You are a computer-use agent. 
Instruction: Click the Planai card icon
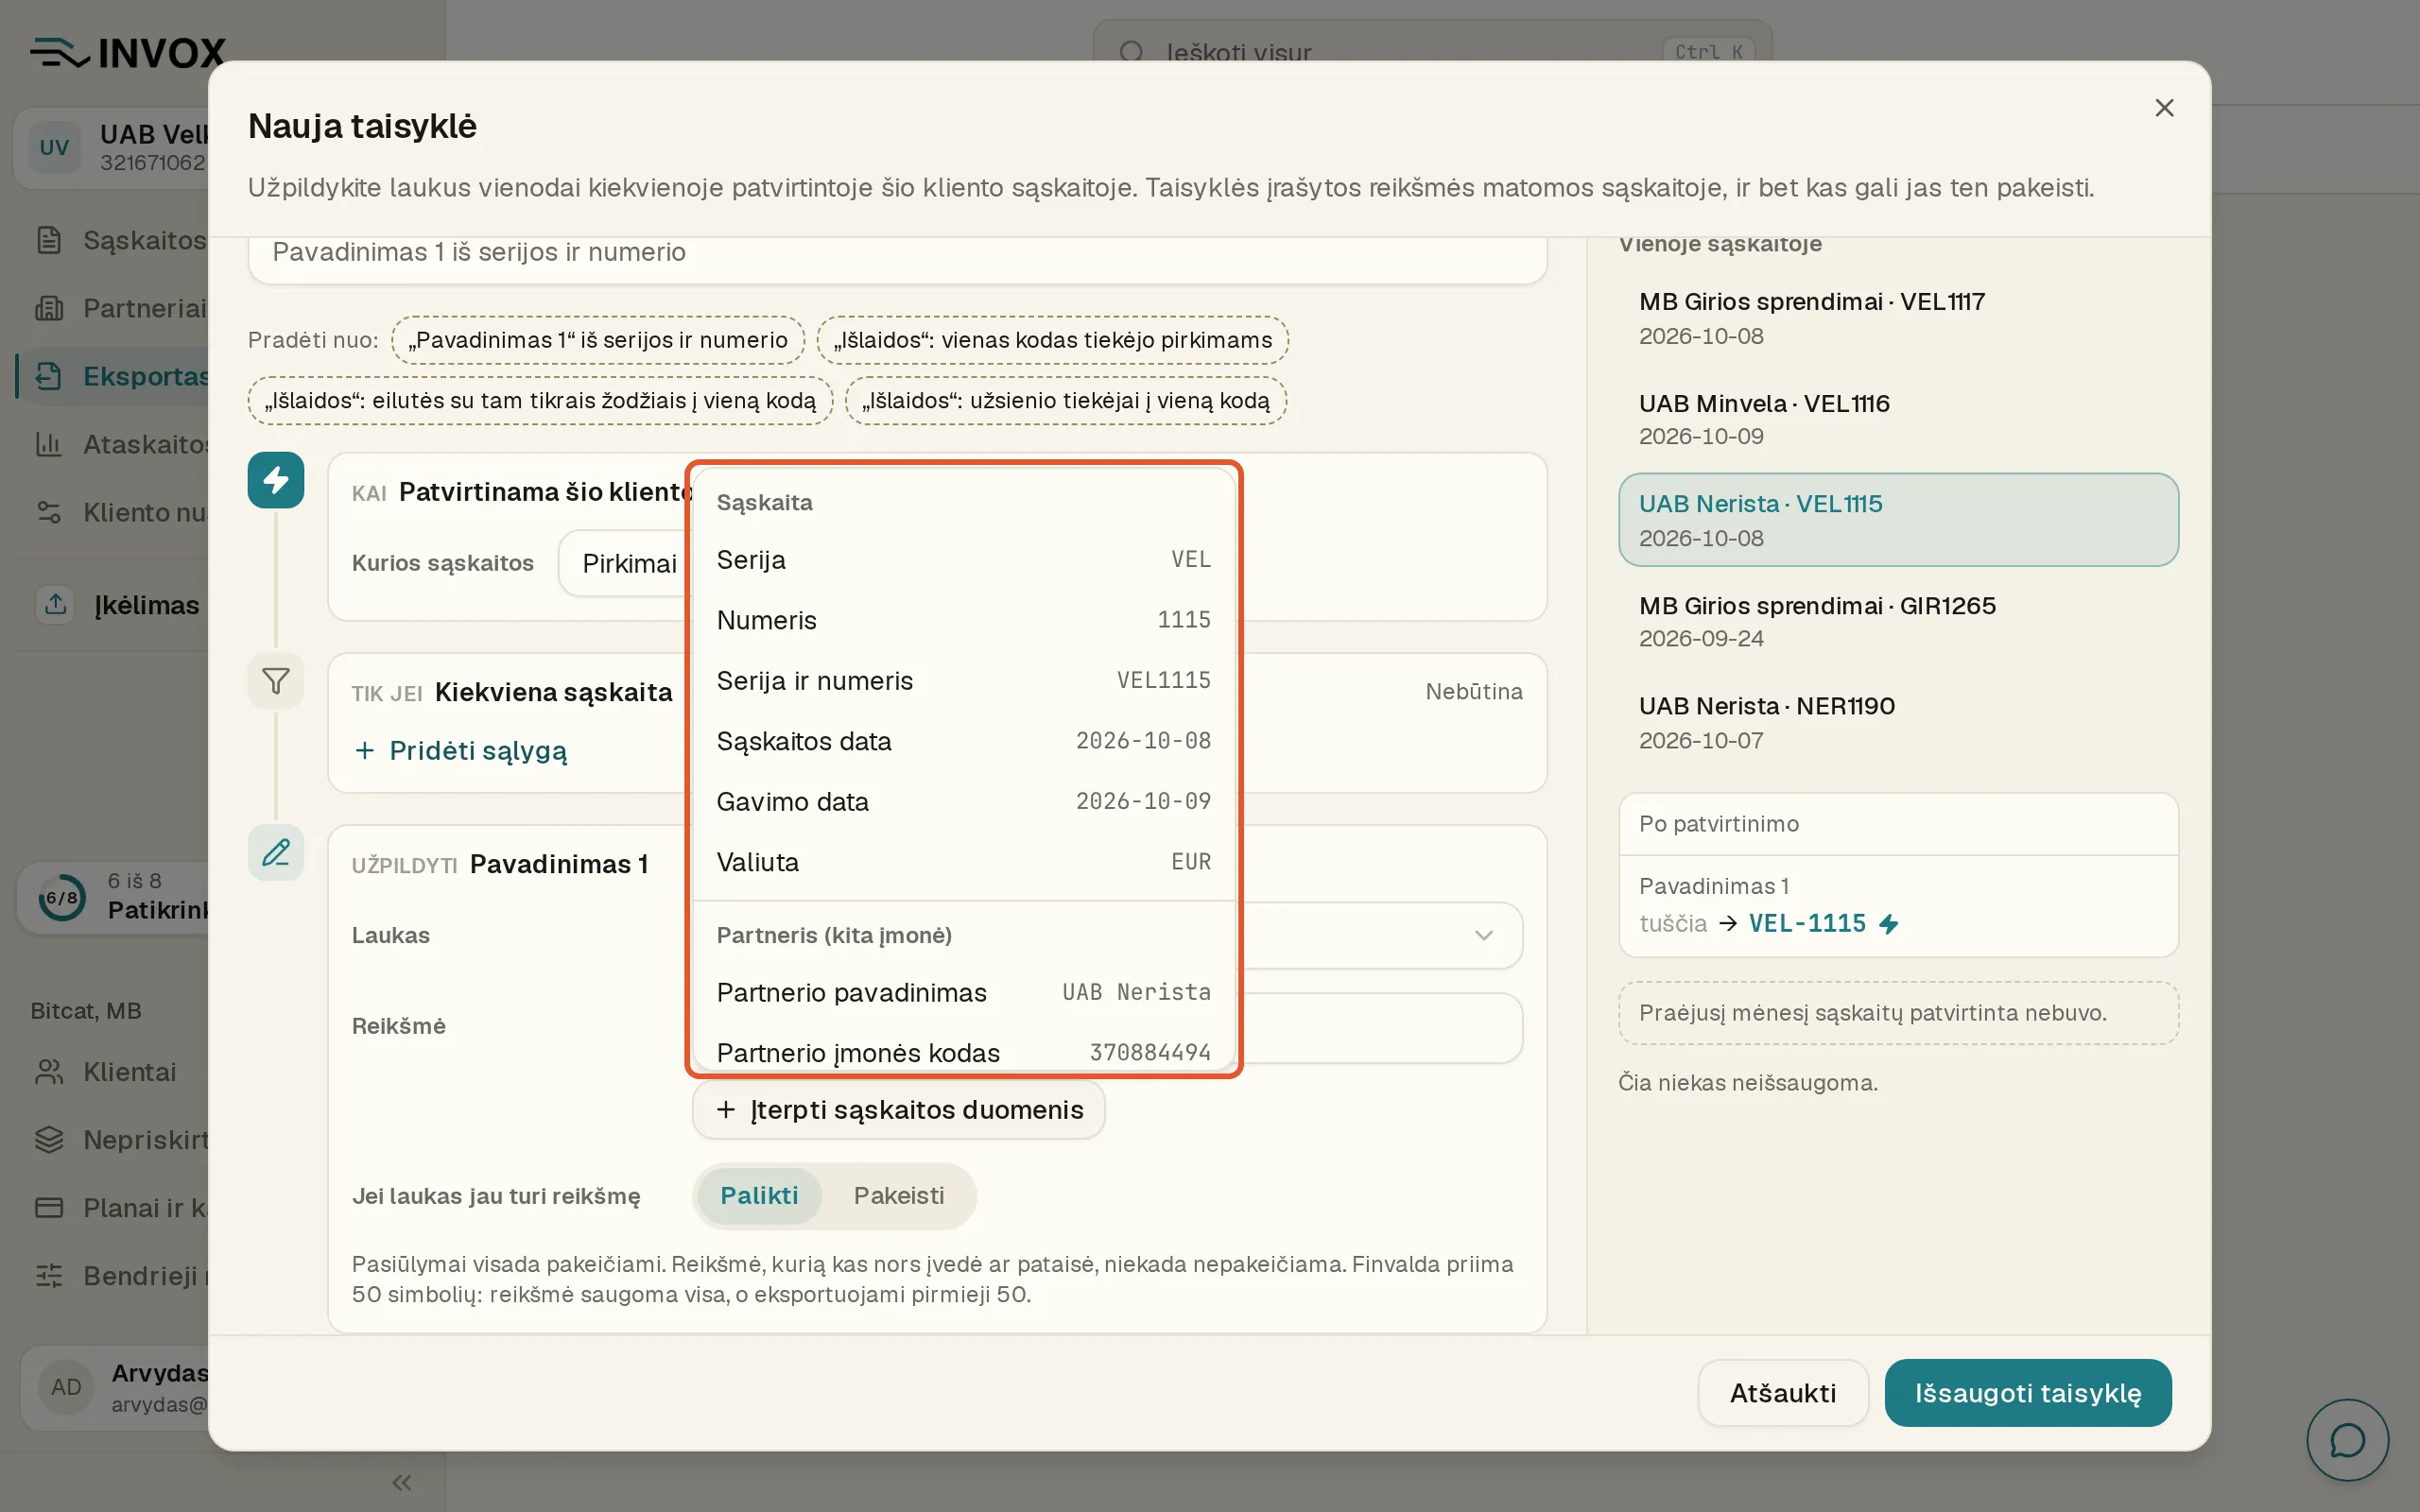[49, 1208]
